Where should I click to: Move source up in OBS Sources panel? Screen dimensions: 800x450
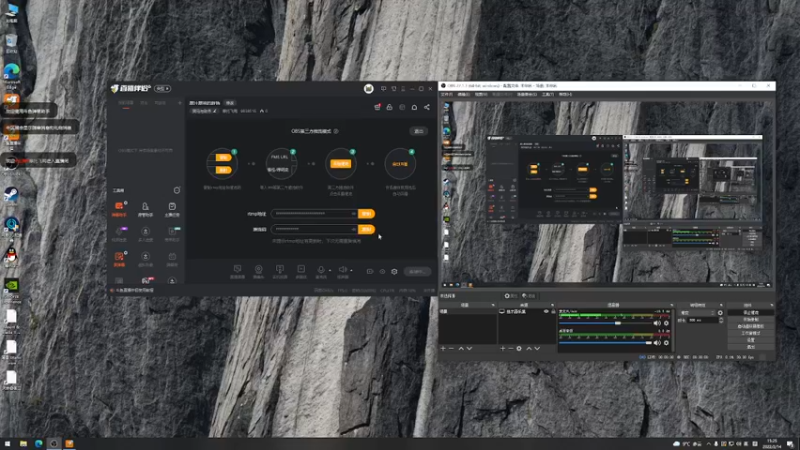[529, 348]
